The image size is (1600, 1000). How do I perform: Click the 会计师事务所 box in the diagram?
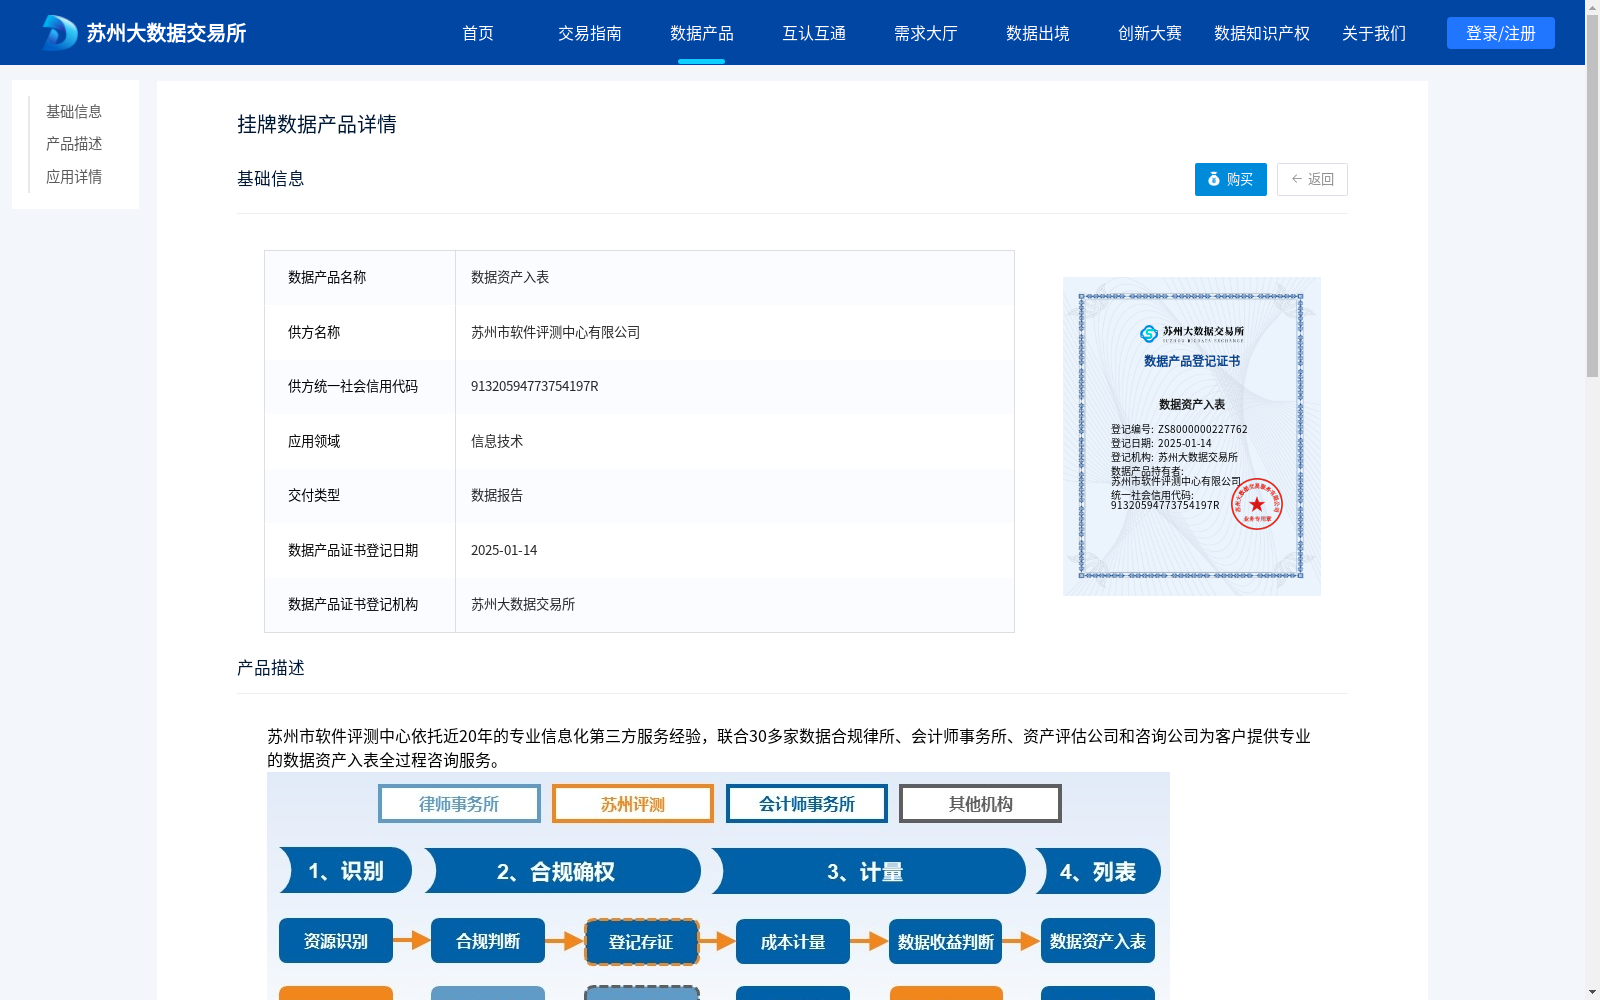(x=807, y=804)
